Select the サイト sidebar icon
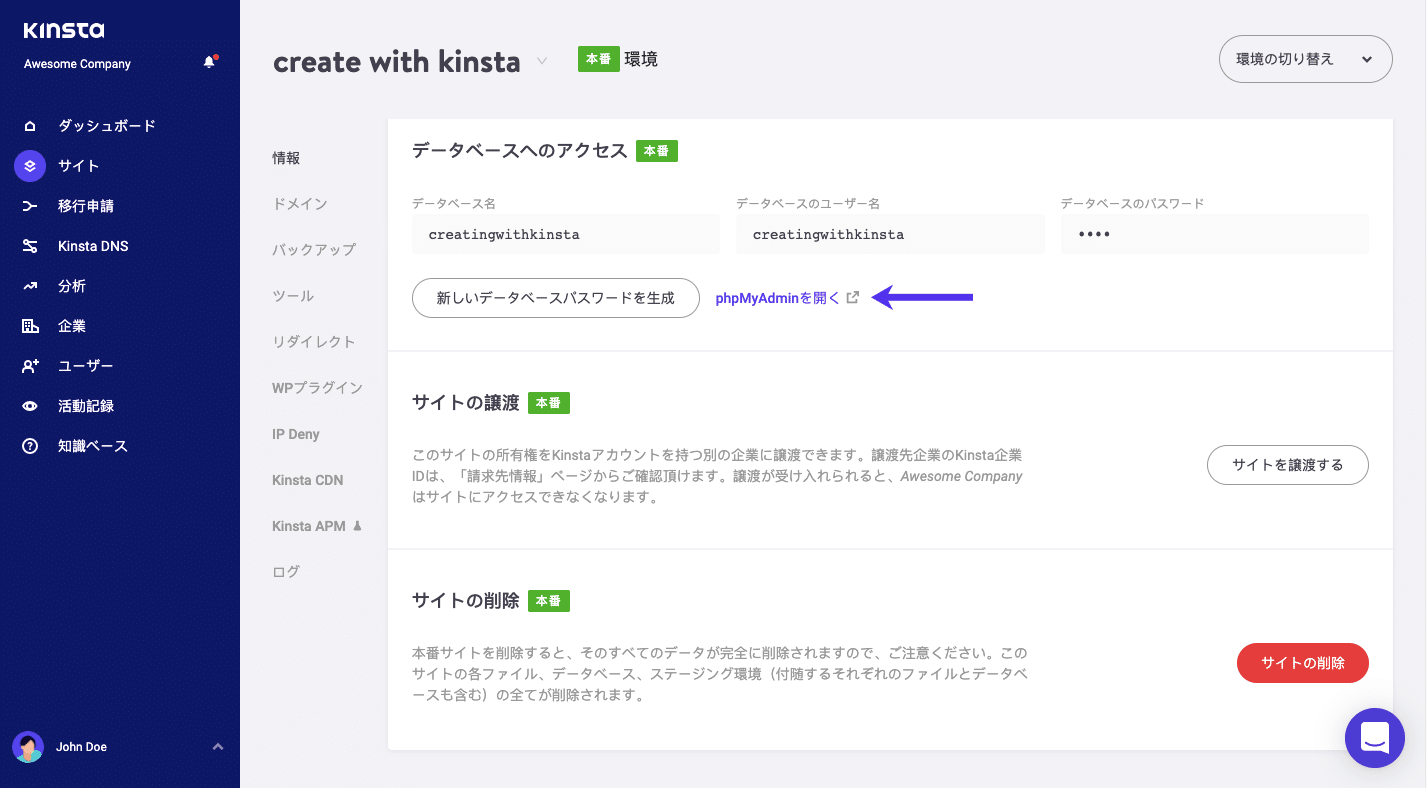This screenshot has width=1427, height=788. click(29, 165)
